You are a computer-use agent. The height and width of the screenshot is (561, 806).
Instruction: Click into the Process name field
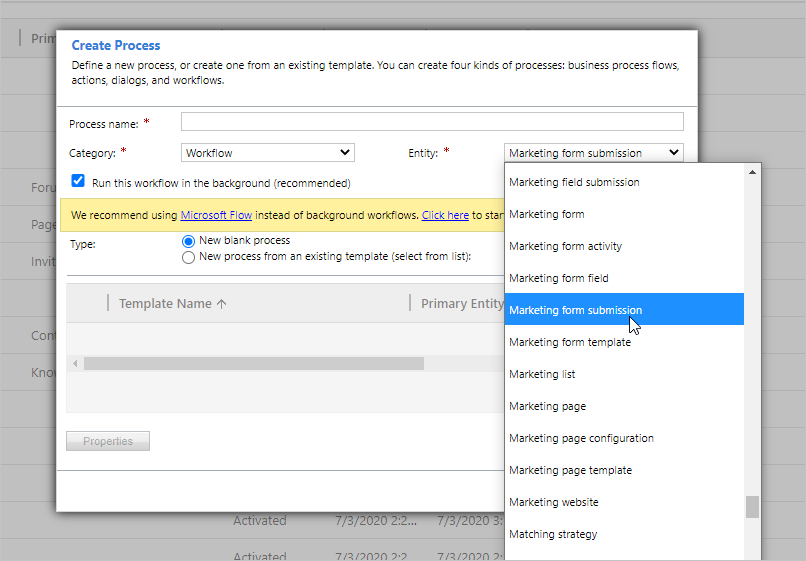click(x=432, y=122)
